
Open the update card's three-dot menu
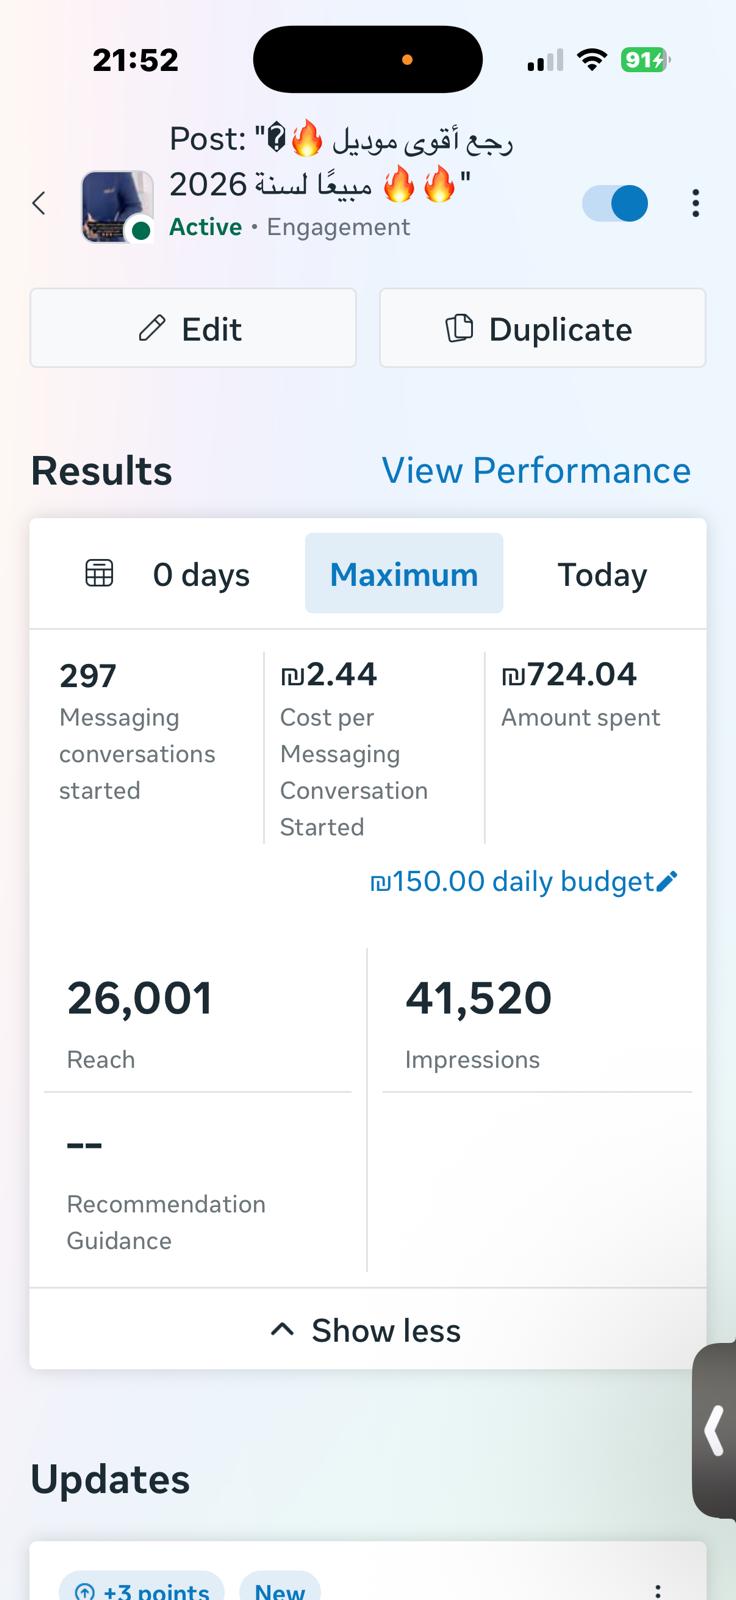pyautogui.click(x=657, y=1588)
